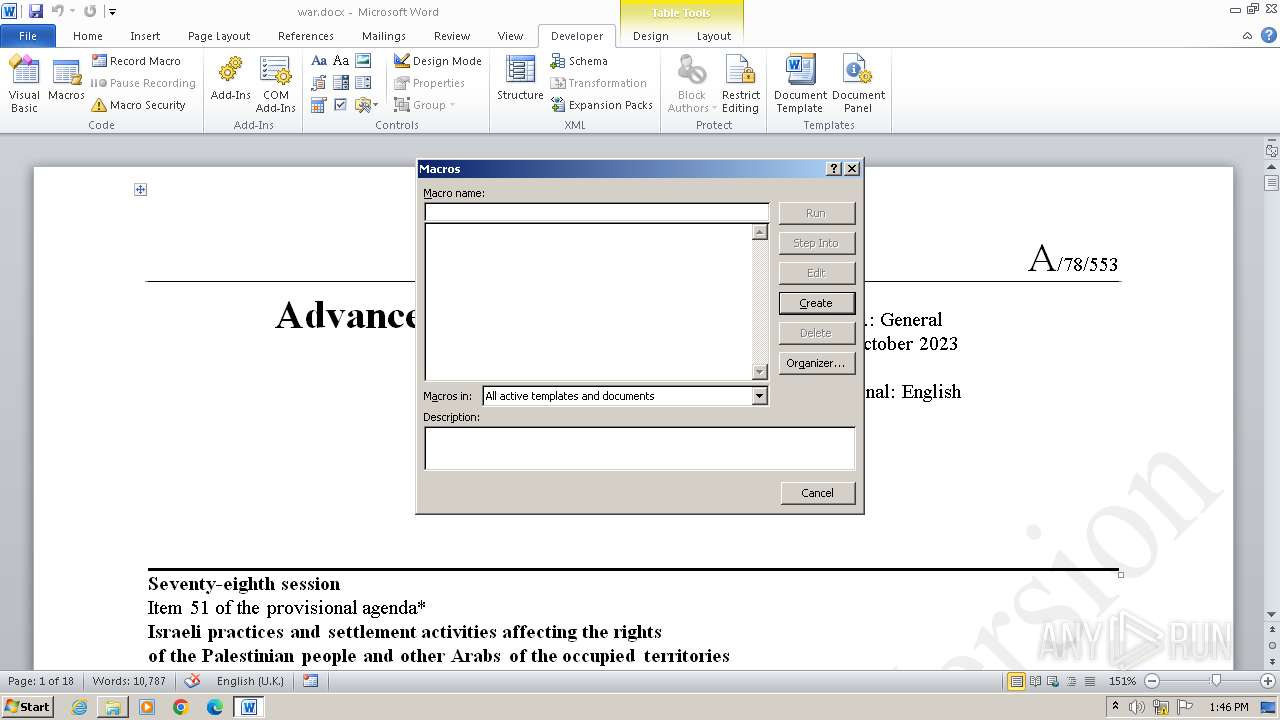This screenshot has height=720, width=1280.
Task: Click the Words: 10,787 count
Action: pyautogui.click(x=129, y=681)
